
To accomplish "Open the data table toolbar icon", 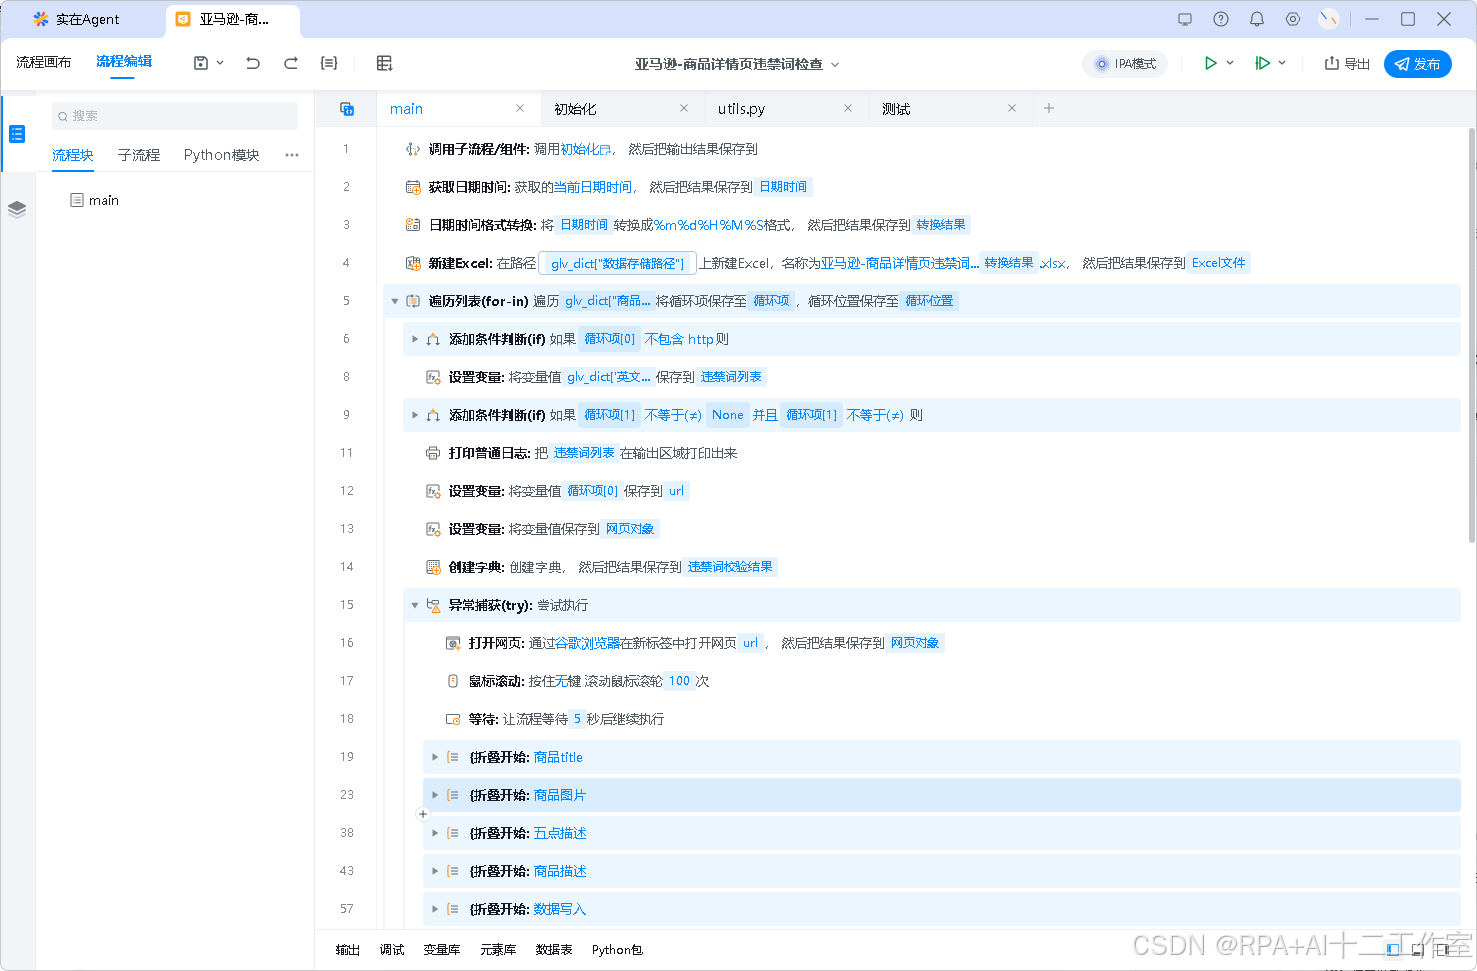I will click(384, 63).
